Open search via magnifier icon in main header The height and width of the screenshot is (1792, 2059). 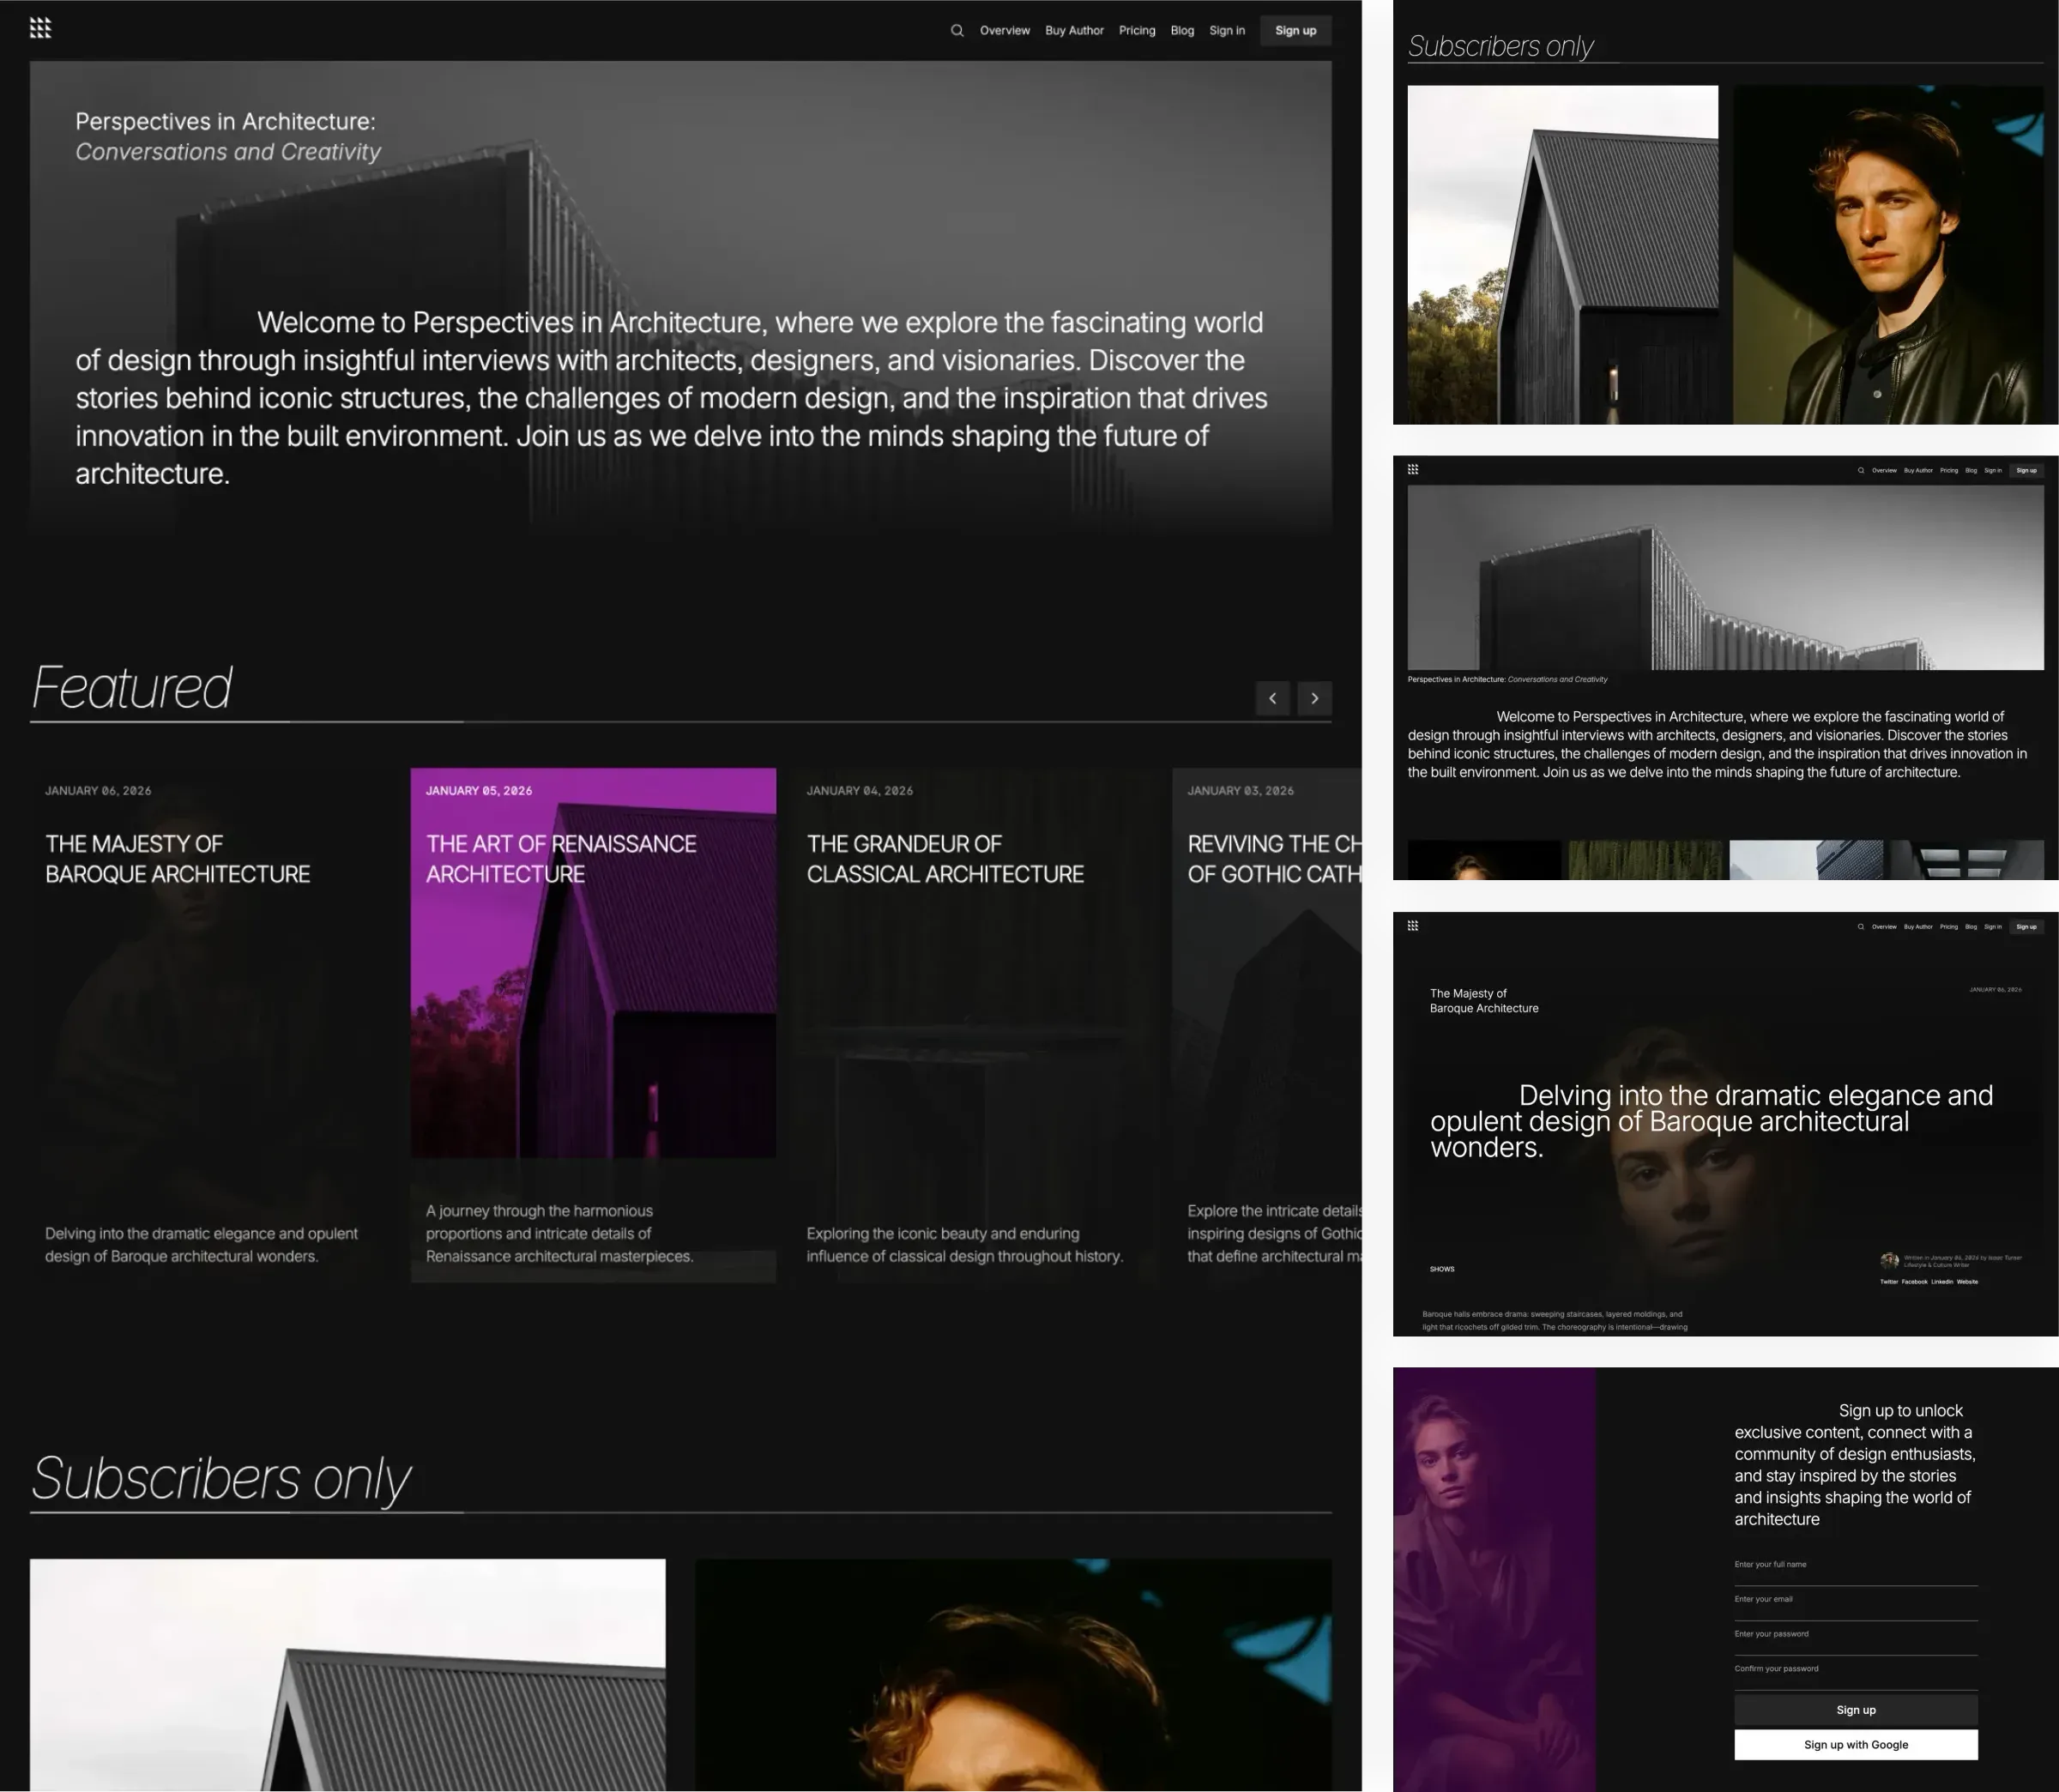pos(957,30)
